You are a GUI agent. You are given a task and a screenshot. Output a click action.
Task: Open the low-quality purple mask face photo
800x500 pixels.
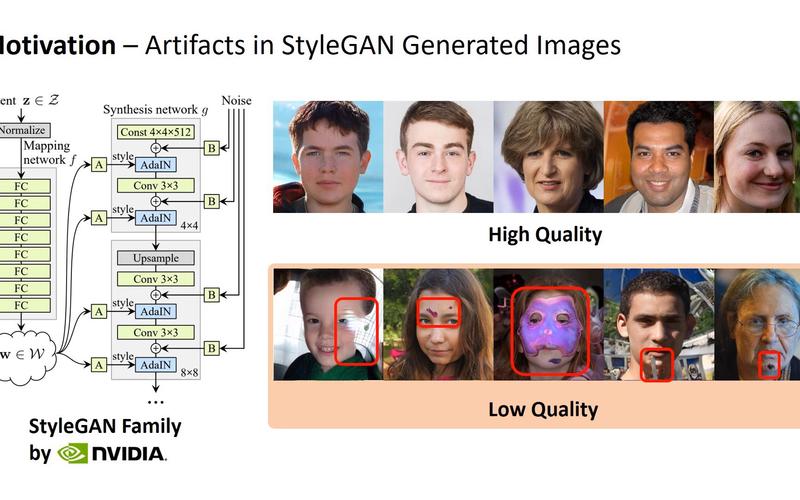tap(548, 324)
